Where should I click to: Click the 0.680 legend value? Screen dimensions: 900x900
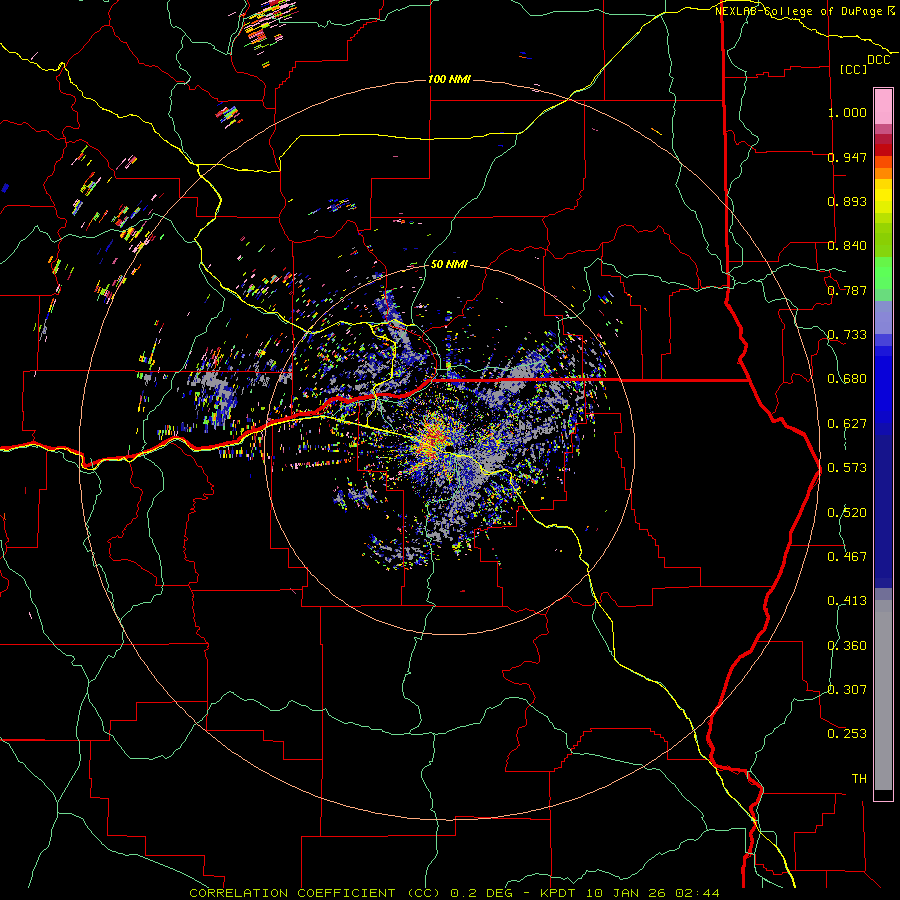click(x=847, y=379)
